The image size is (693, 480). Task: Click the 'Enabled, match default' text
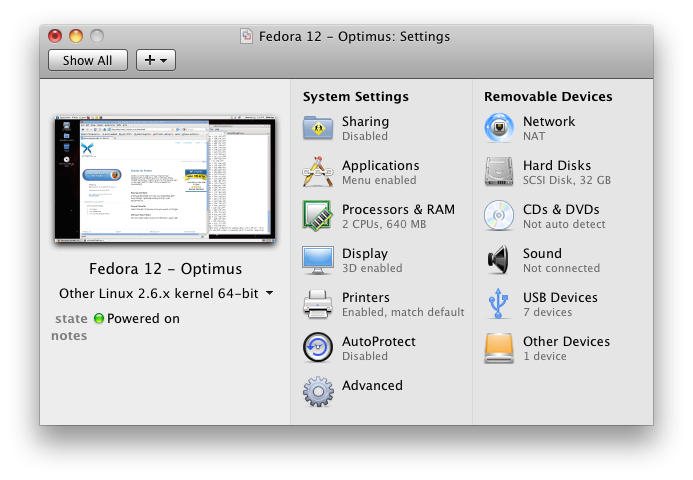(x=403, y=312)
